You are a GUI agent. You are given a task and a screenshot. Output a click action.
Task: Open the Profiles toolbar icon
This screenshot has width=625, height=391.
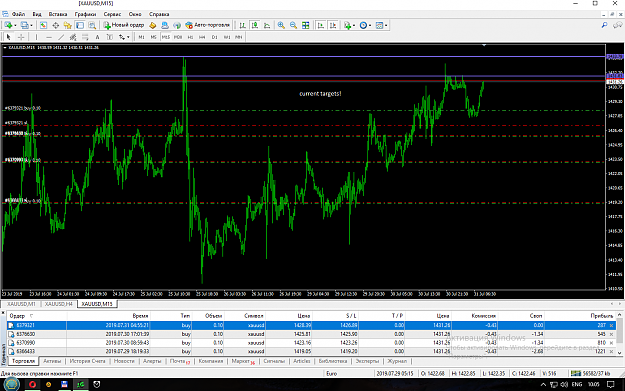[x=25, y=25]
